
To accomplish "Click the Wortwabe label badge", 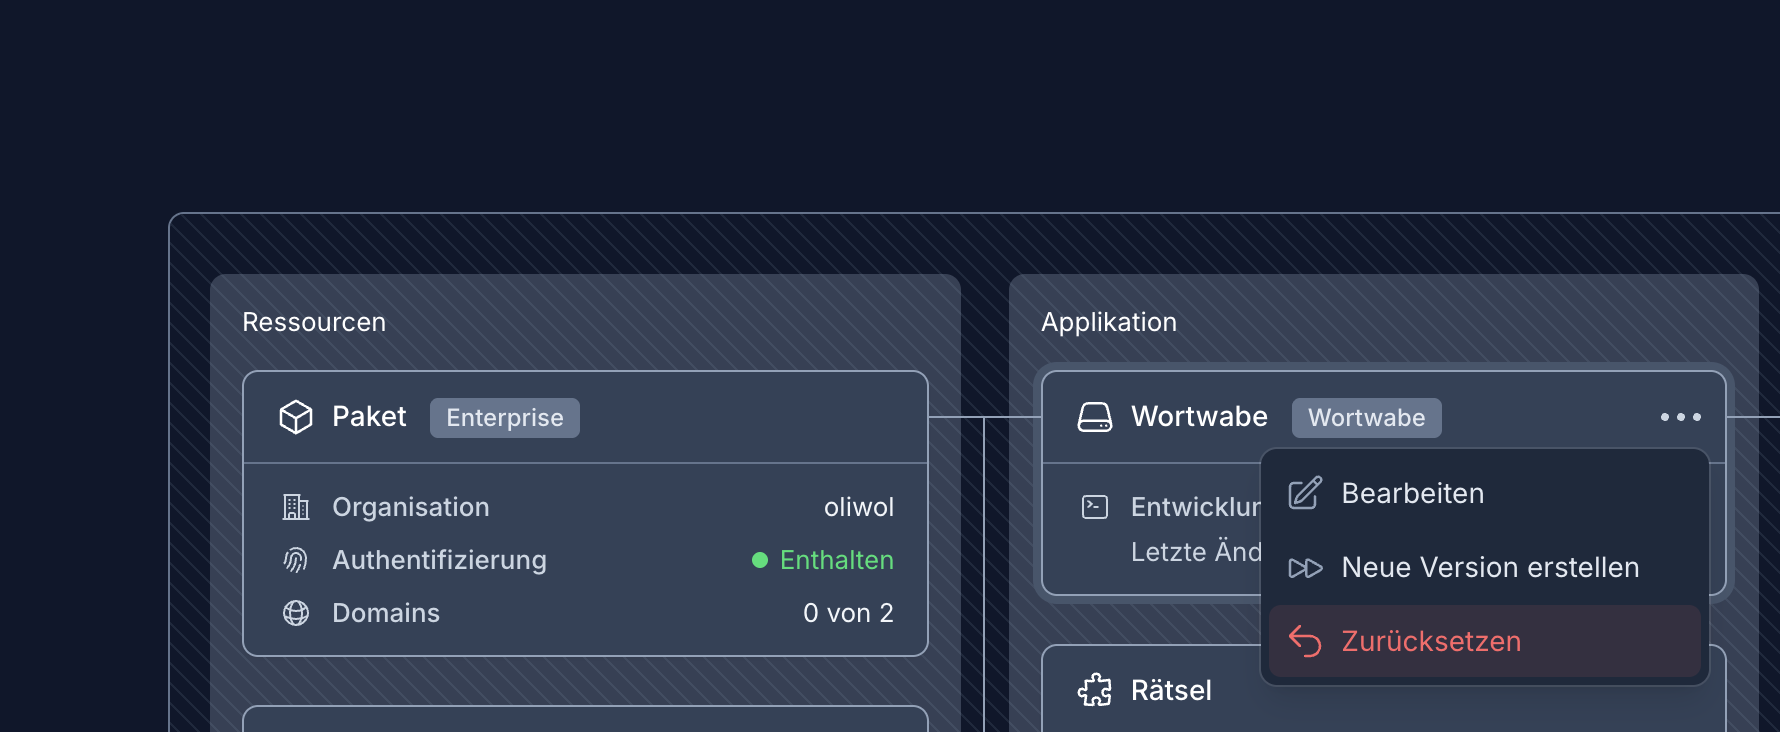I will pos(1366,418).
